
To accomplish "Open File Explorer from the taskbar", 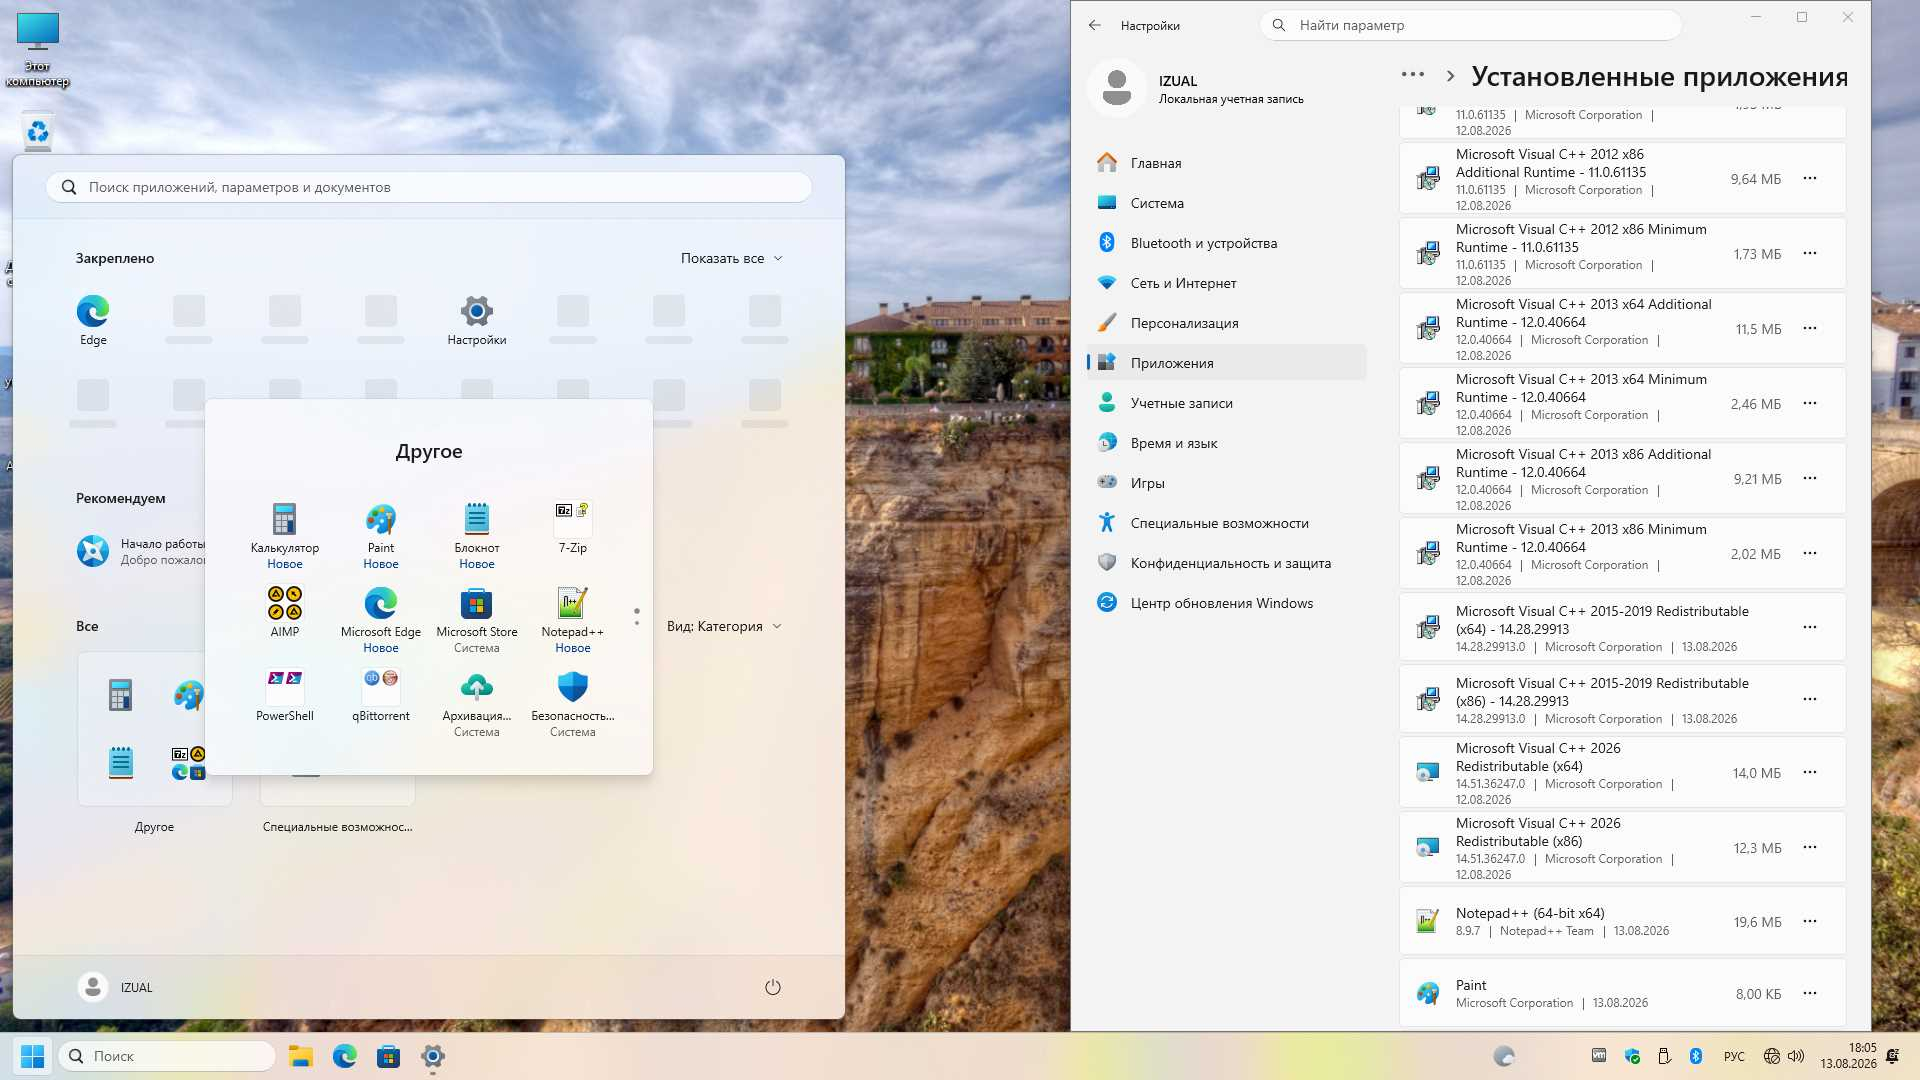I will click(x=300, y=1056).
